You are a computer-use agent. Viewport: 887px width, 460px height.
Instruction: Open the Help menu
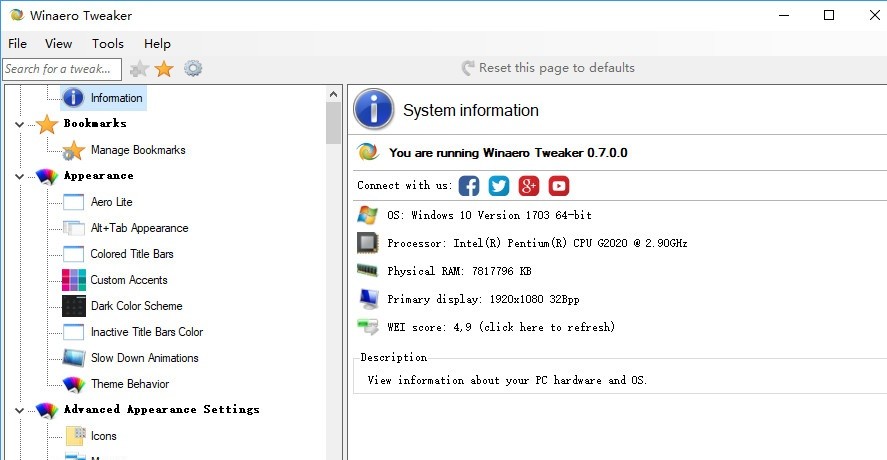click(157, 44)
